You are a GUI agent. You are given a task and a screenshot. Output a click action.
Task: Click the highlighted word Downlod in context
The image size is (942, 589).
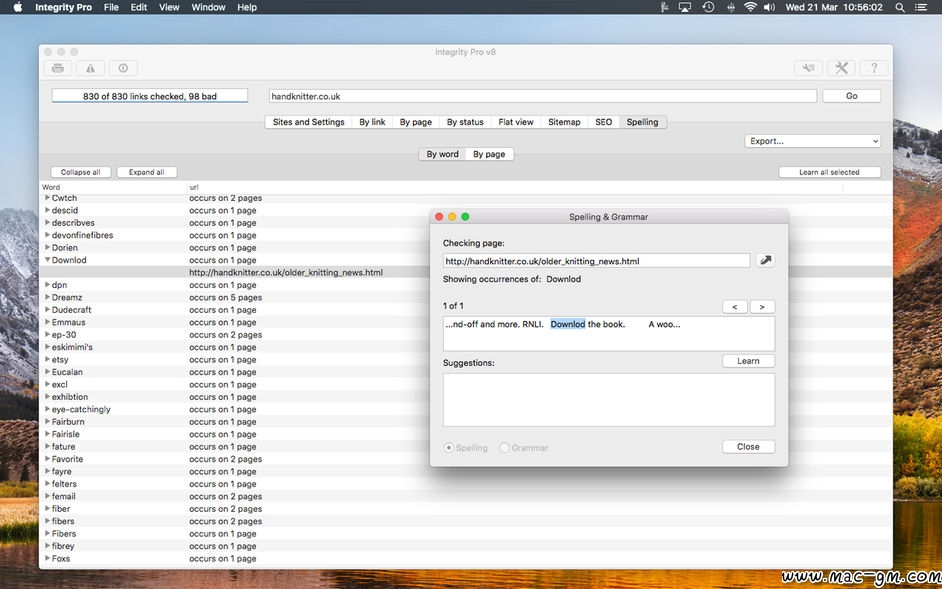click(568, 325)
